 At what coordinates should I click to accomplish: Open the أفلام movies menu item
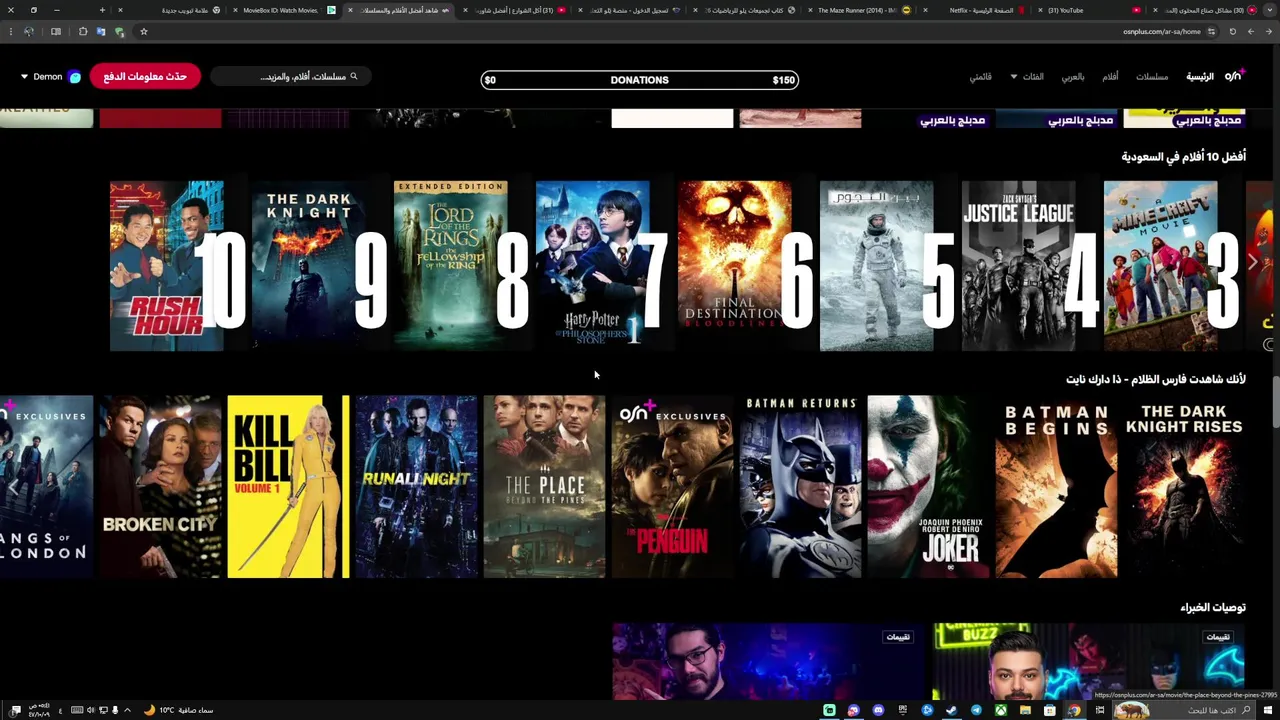pos(1110,77)
